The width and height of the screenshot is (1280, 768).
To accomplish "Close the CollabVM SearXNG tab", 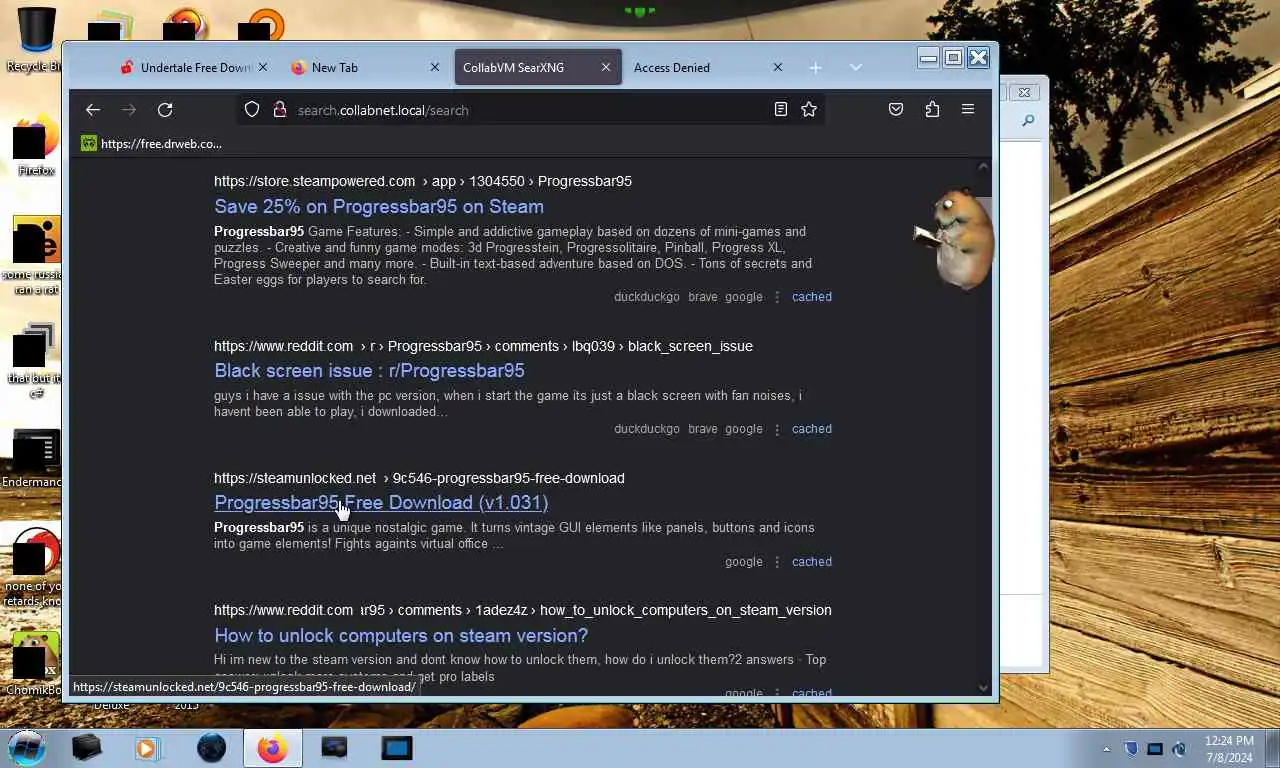I will pos(605,68).
